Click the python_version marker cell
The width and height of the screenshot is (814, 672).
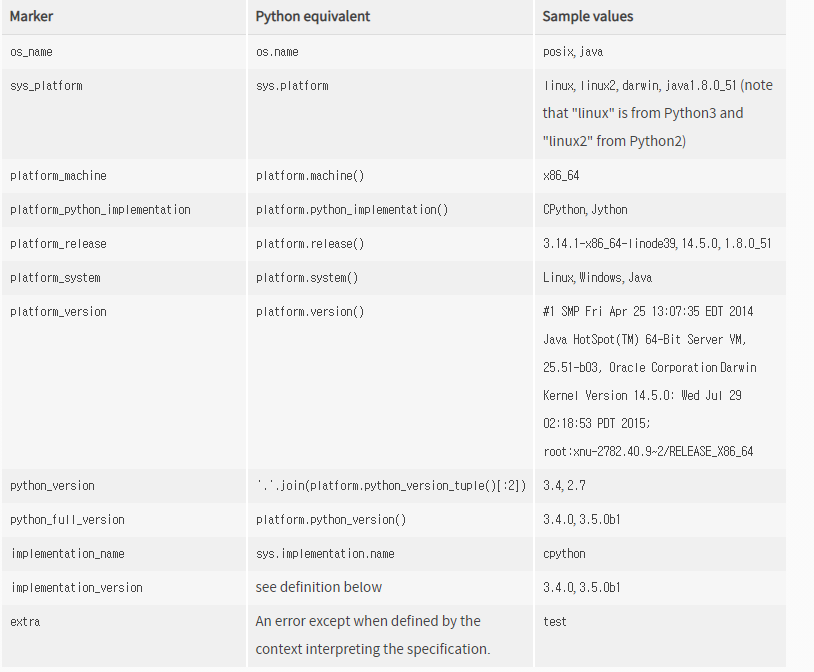tap(52, 485)
